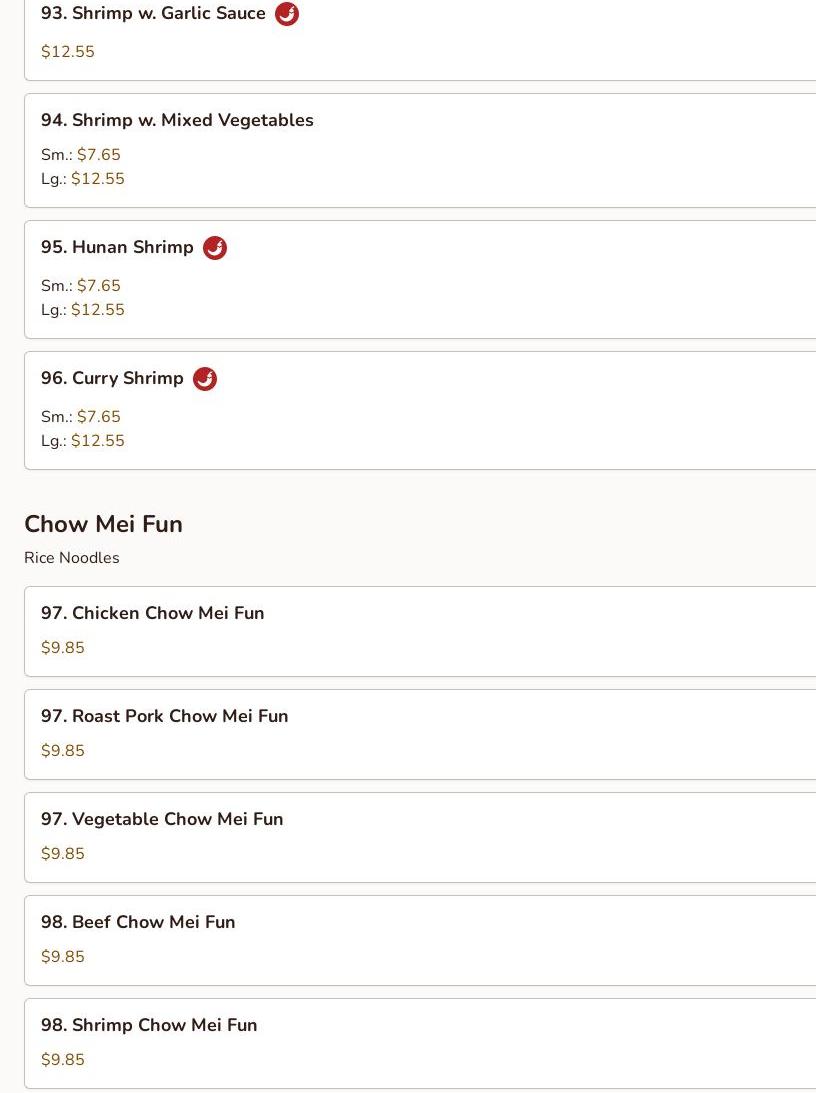
Task: Click large price of Hunan Shrimp
Action: point(97,310)
